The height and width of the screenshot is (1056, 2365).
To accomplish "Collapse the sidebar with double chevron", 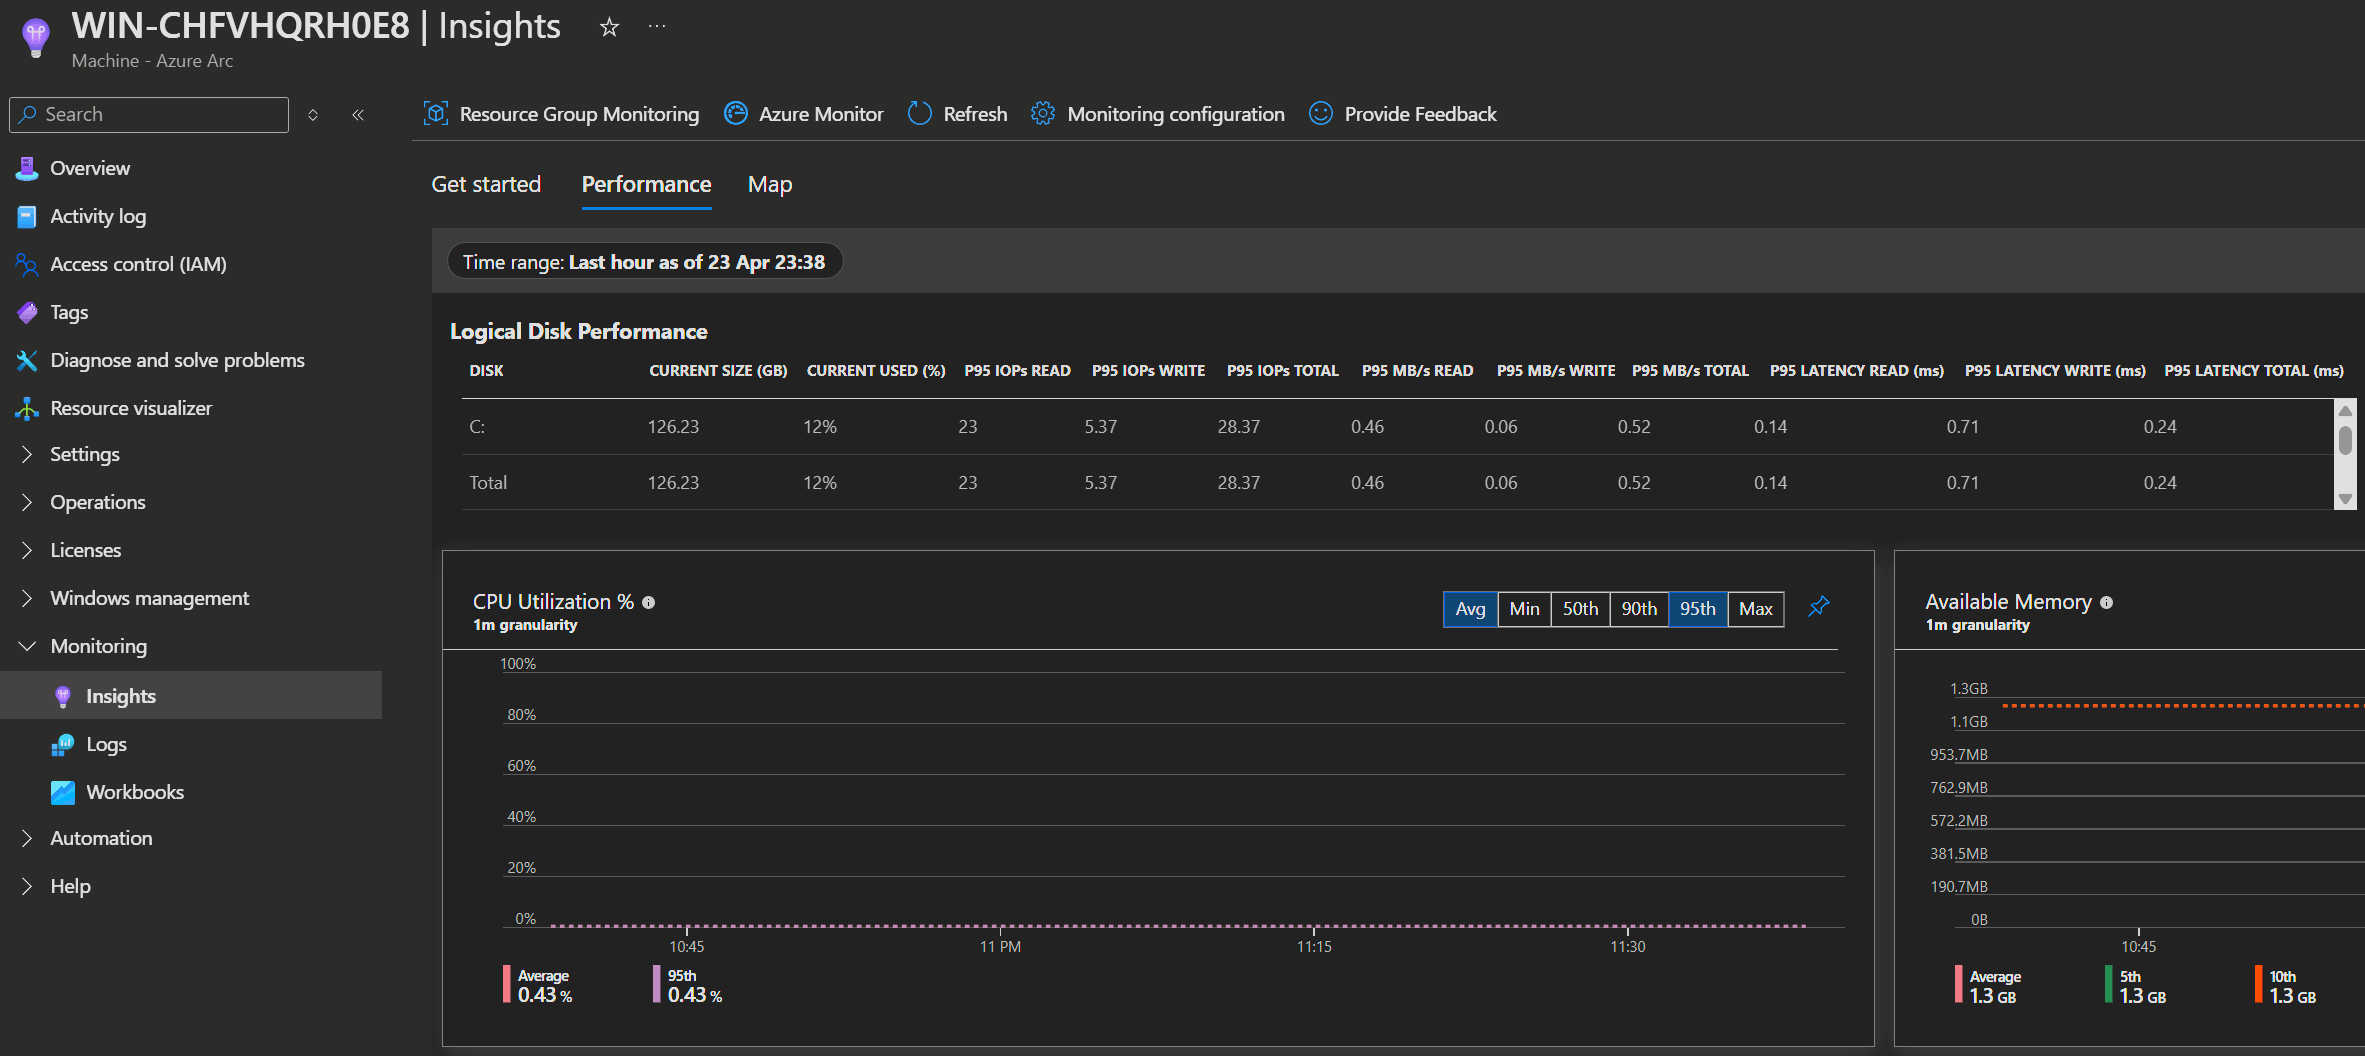I will pos(358,115).
